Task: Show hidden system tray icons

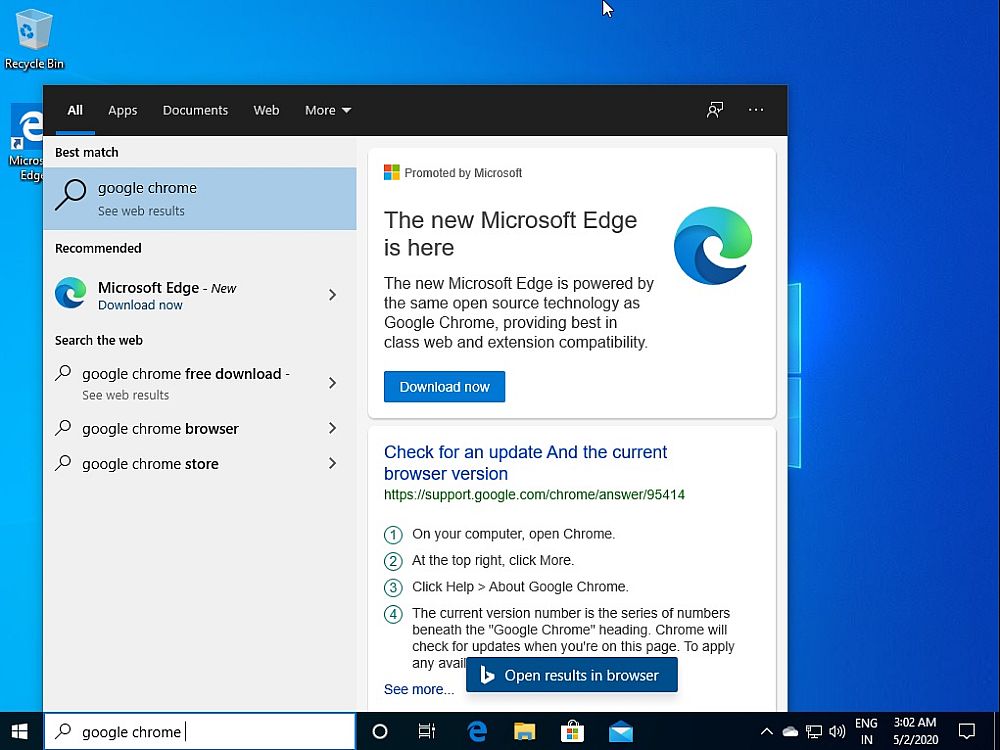Action: pyautogui.click(x=767, y=731)
